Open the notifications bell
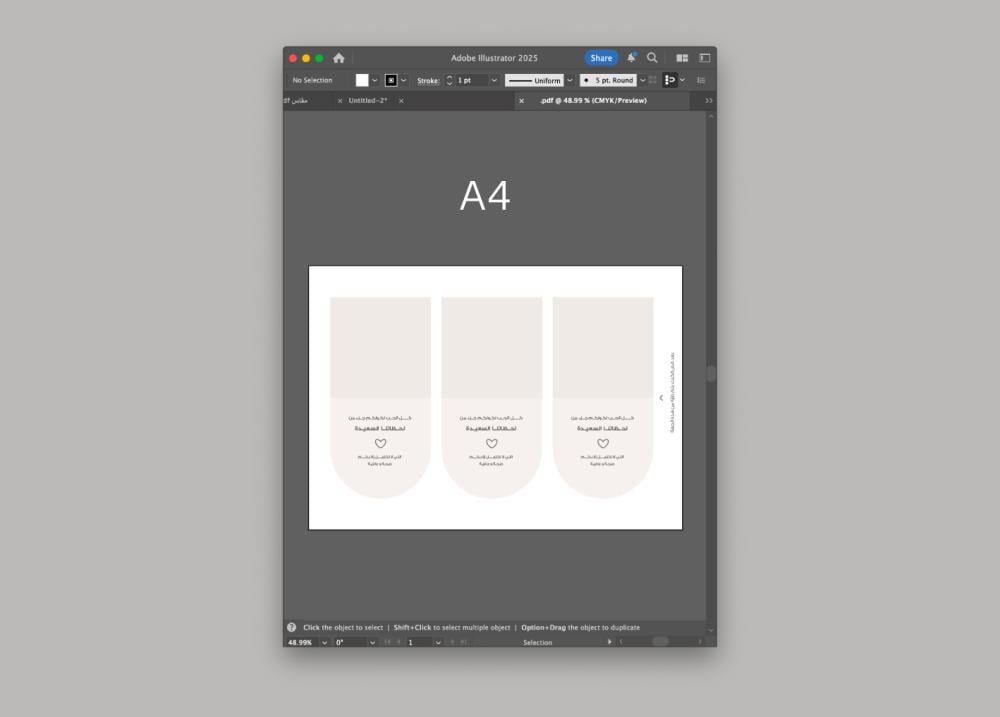Viewport: 1000px width, 717px height. [x=631, y=58]
